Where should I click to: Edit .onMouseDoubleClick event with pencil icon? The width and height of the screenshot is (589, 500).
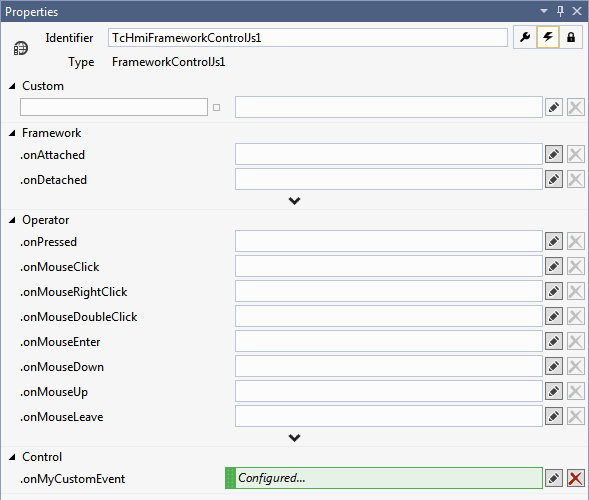click(x=554, y=316)
